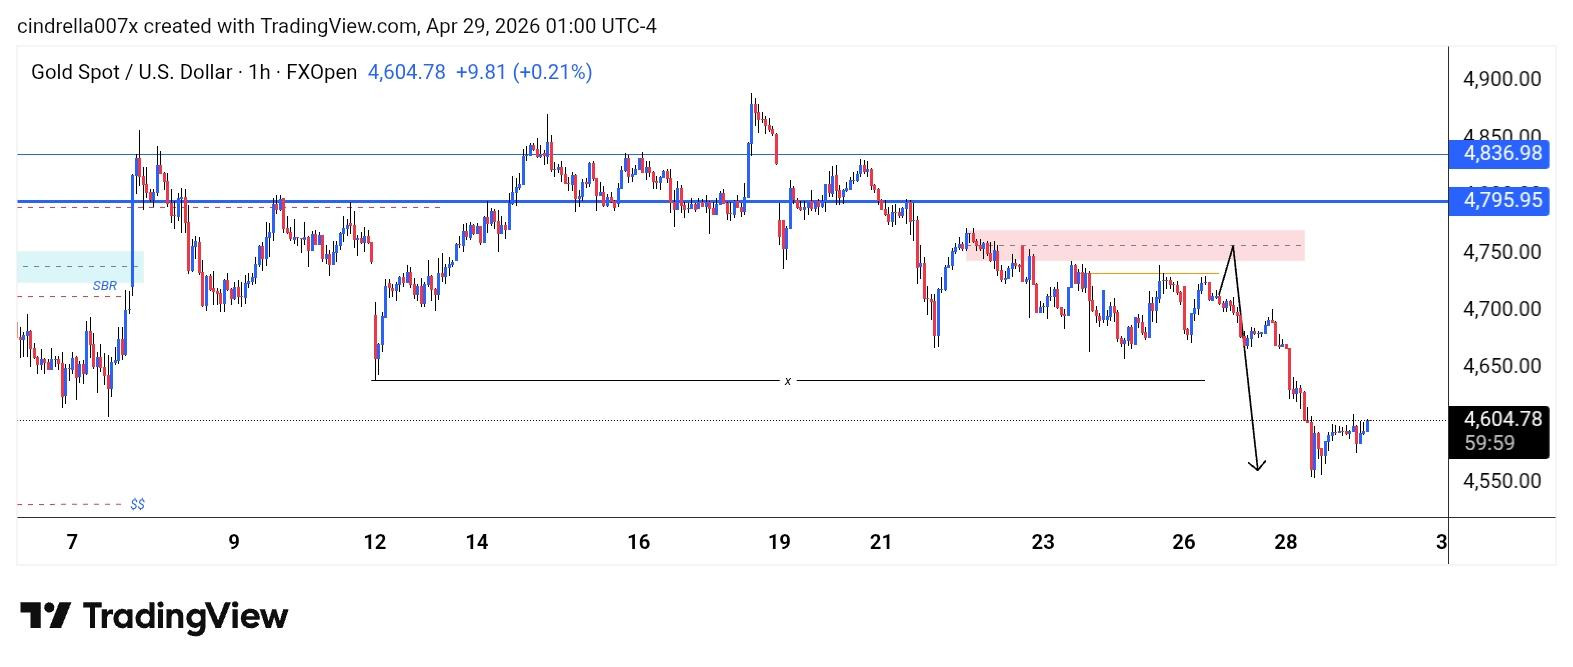Click the 1h timeframe label
The height and width of the screenshot is (667, 1573).
pos(259,72)
